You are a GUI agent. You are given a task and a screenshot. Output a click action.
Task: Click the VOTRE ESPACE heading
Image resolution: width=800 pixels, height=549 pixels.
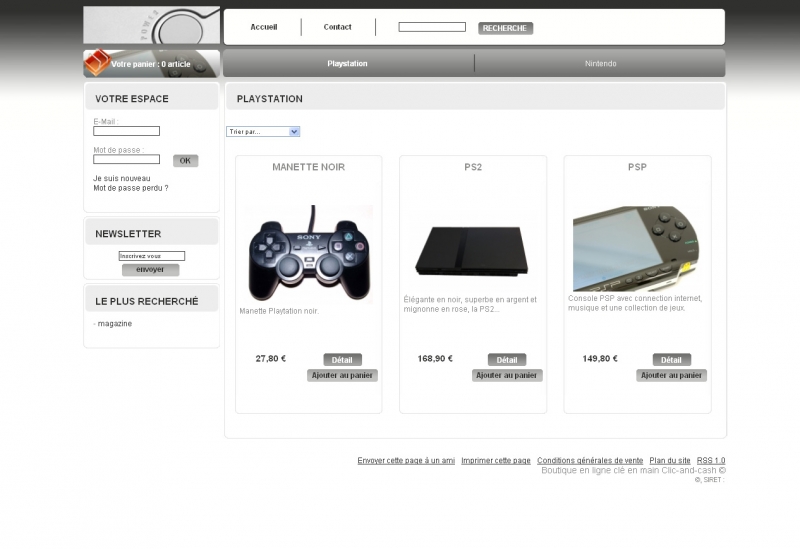click(132, 99)
